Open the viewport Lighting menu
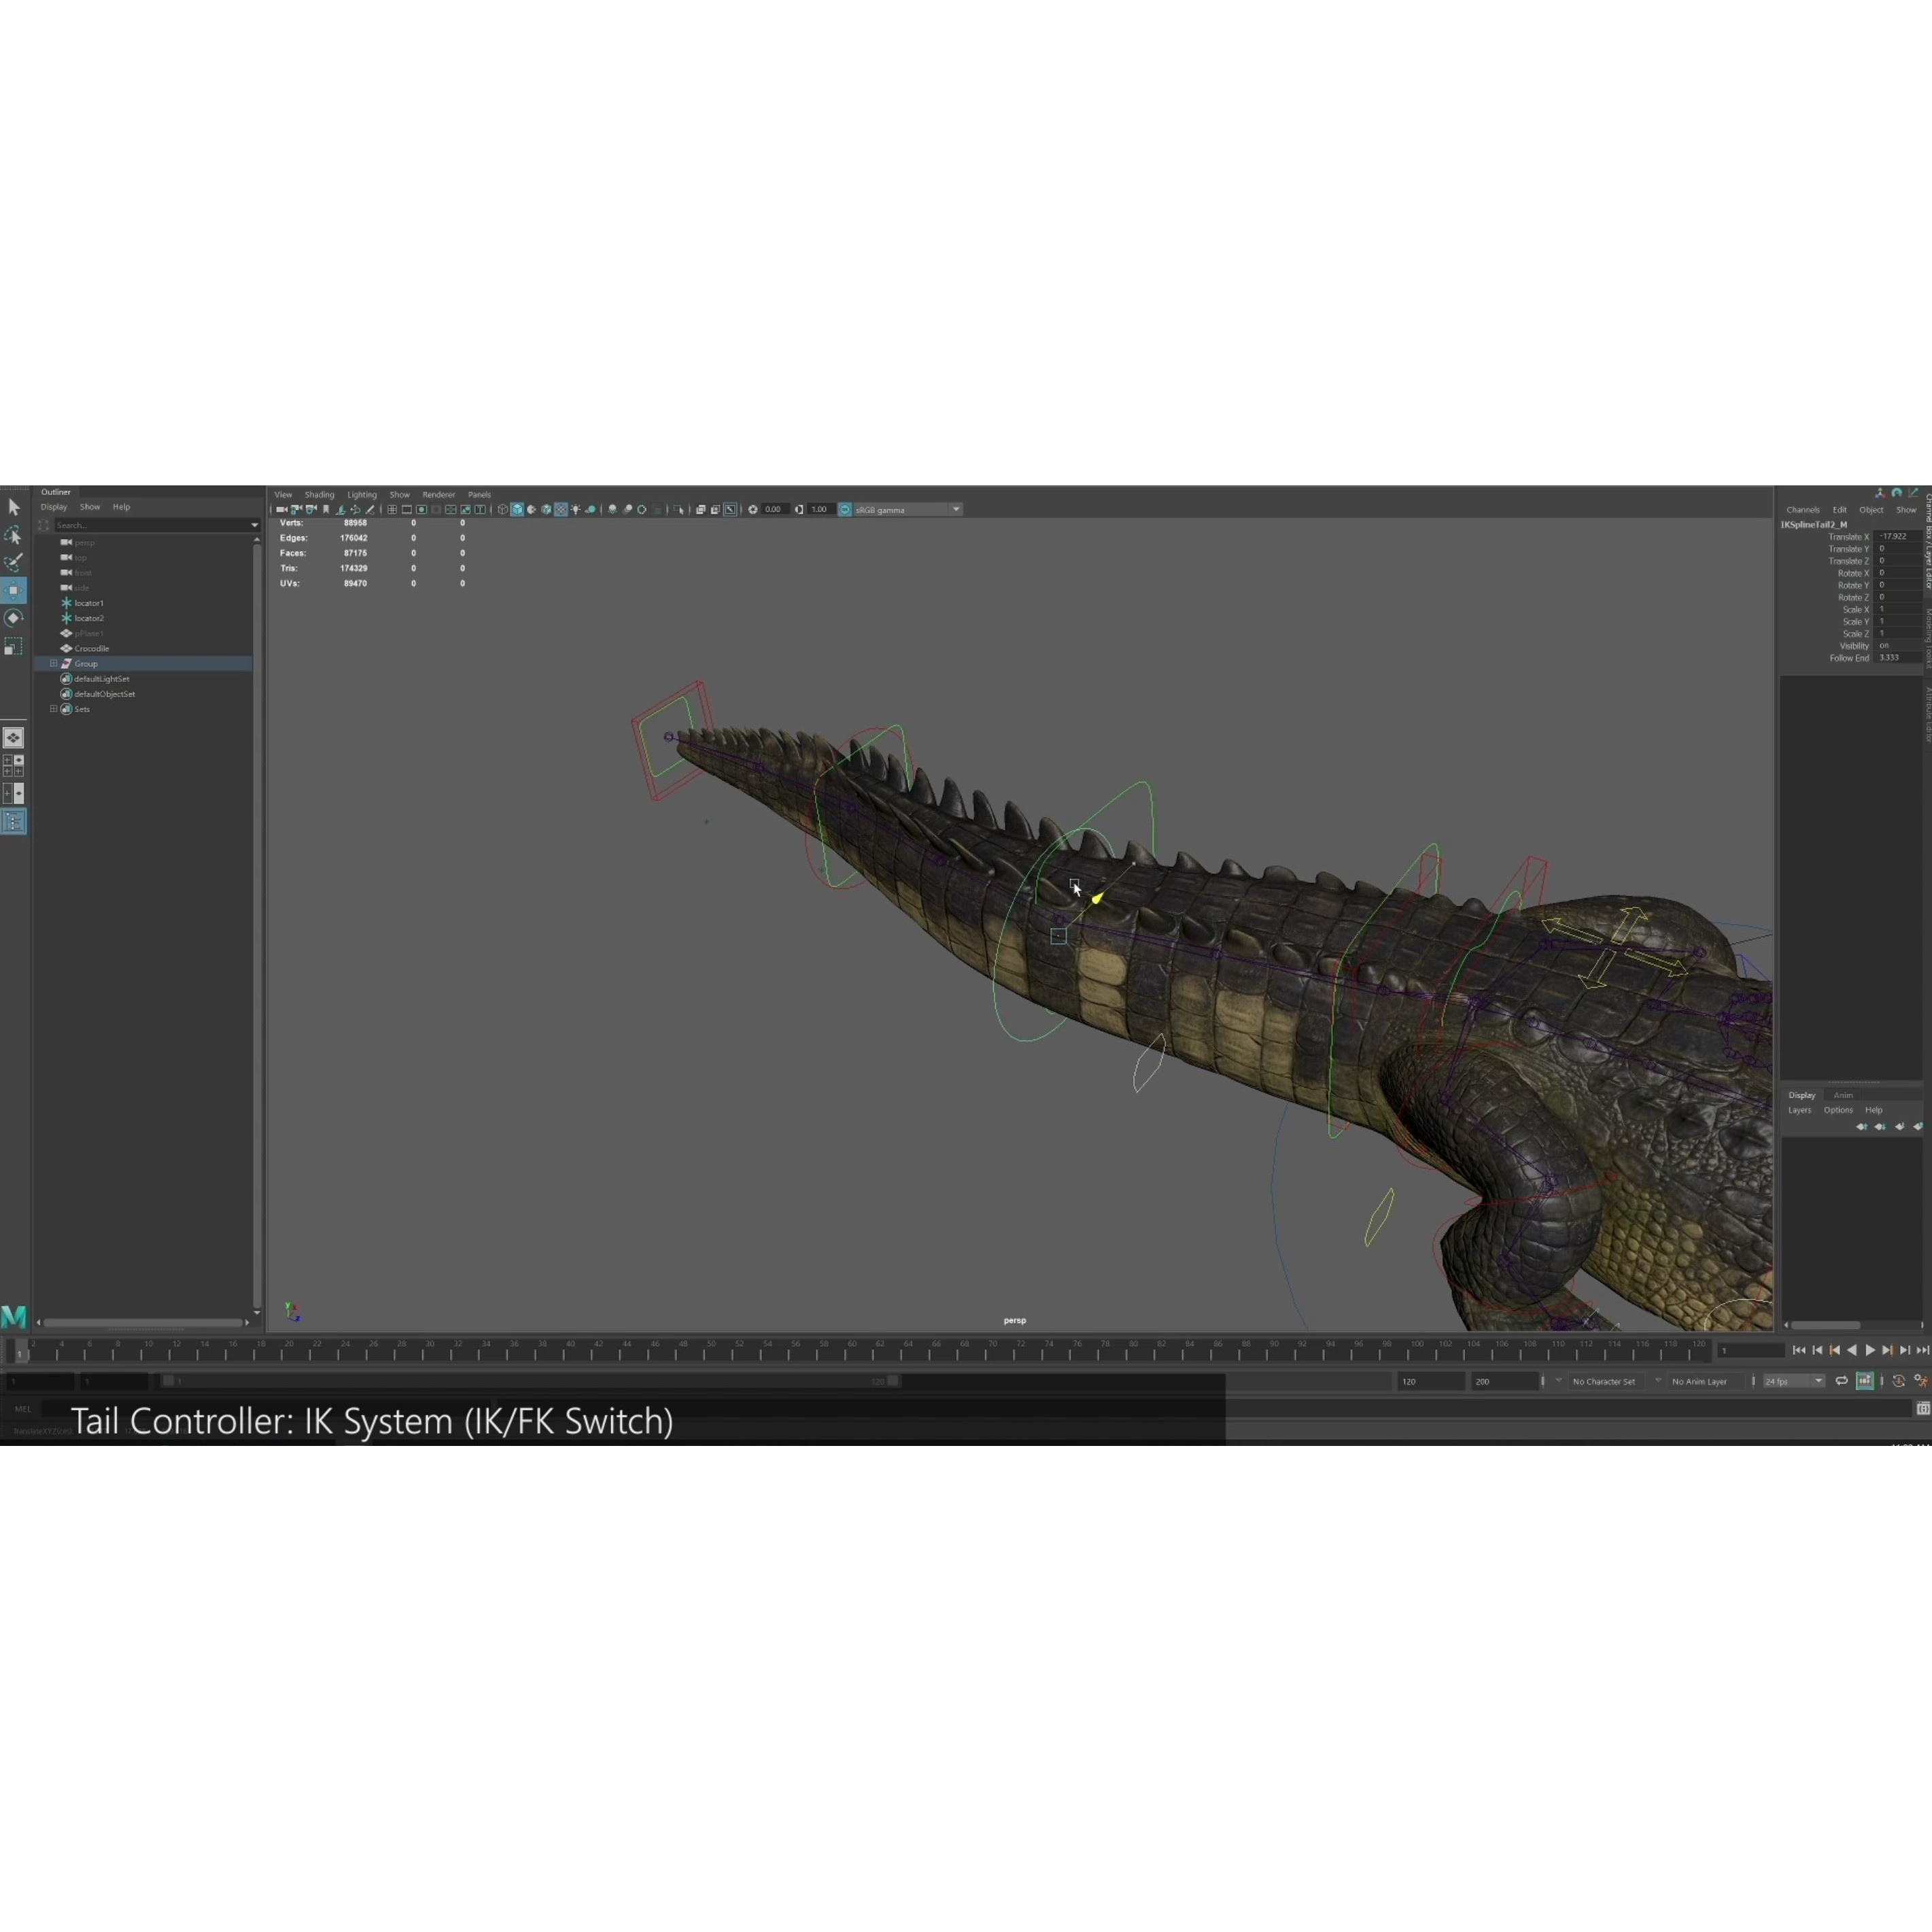The width and height of the screenshot is (1932, 1932). point(362,494)
